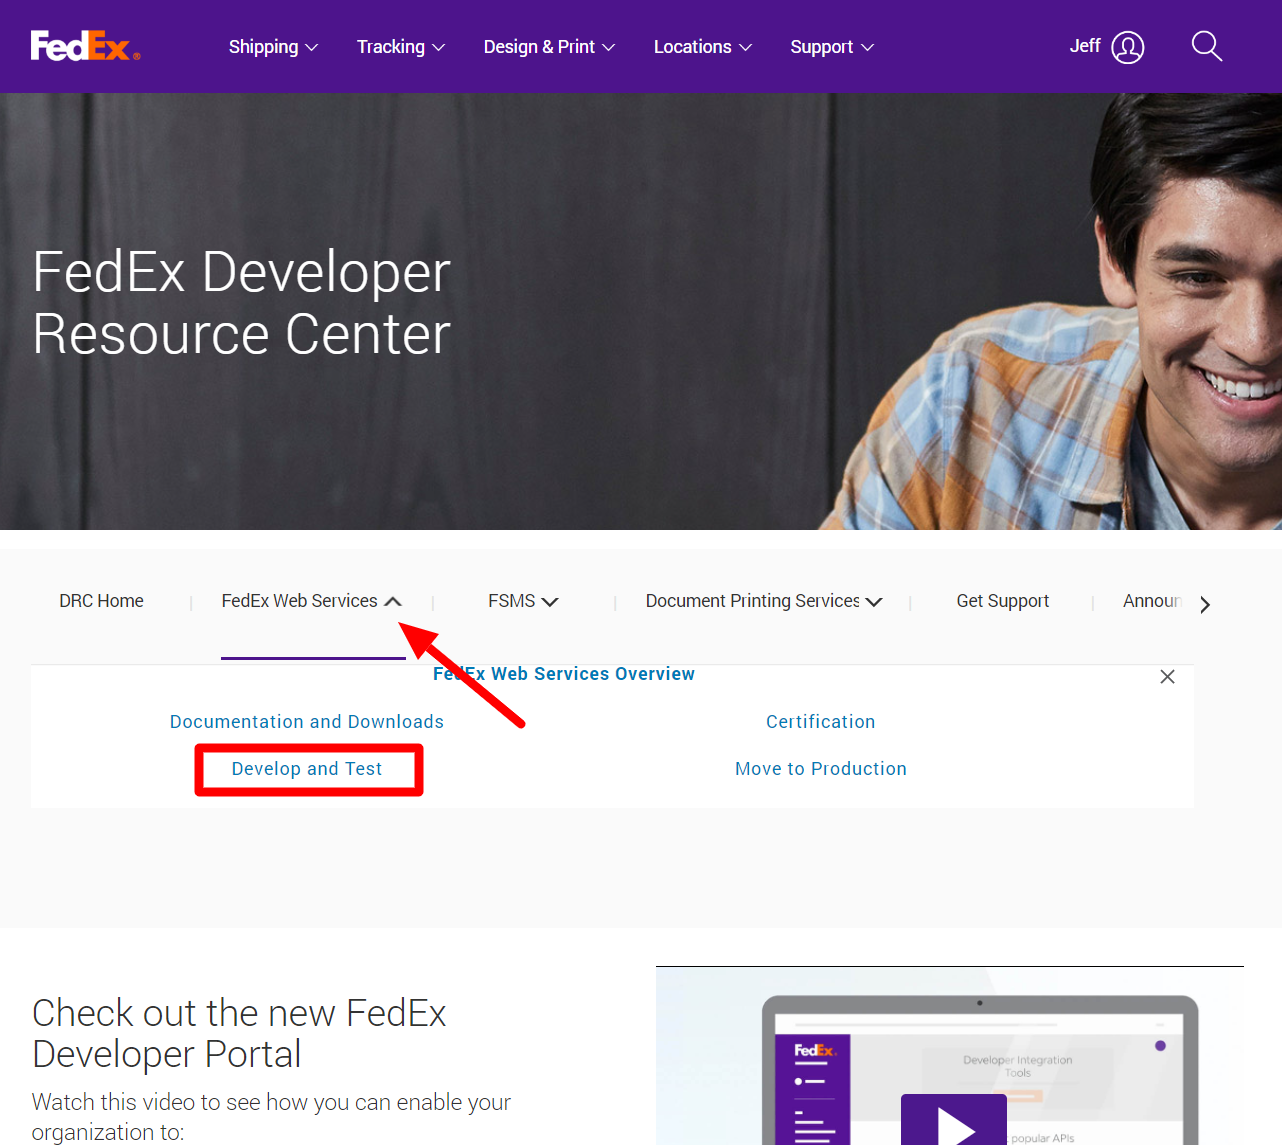This screenshot has height=1145, width=1282.
Task: Switch to the DRC Home tab
Action: [101, 601]
